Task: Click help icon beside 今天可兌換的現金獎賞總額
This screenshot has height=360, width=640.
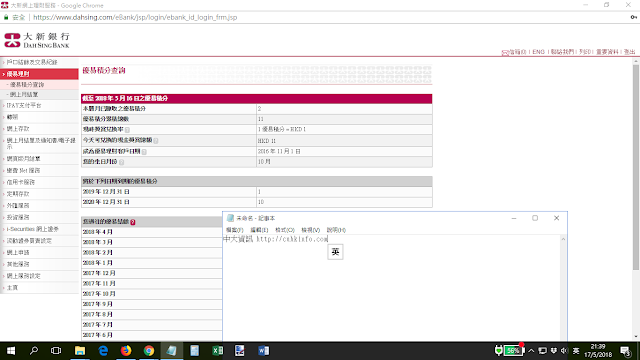Action: 156,140
